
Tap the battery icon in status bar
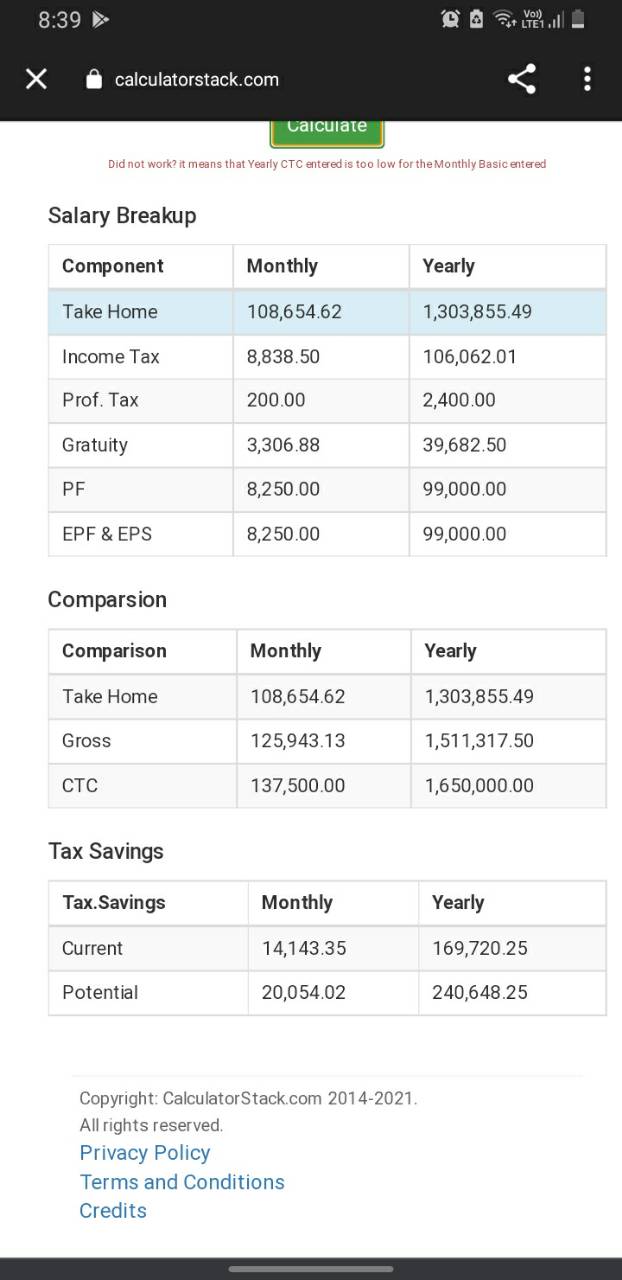click(x=578, y=19)
